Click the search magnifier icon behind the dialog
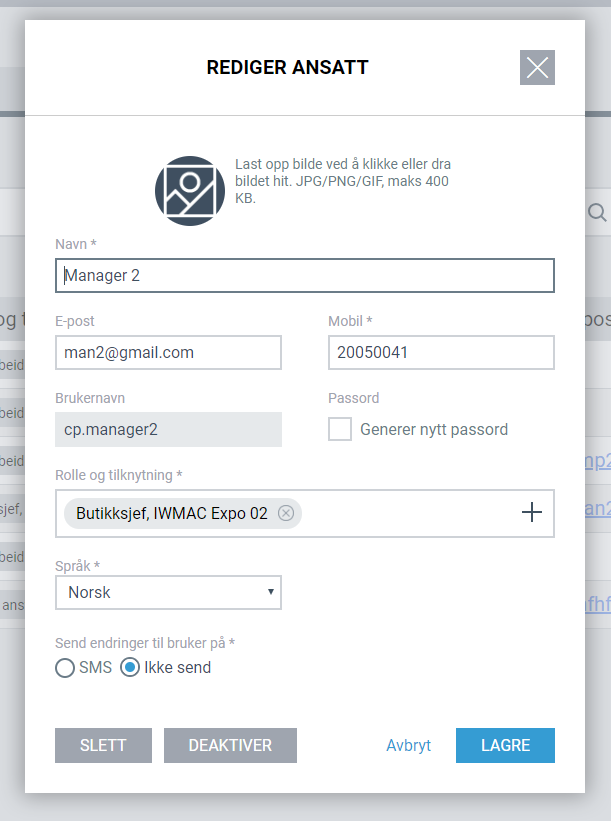Viewport: 611px width, 821px height. coord(597,213)
